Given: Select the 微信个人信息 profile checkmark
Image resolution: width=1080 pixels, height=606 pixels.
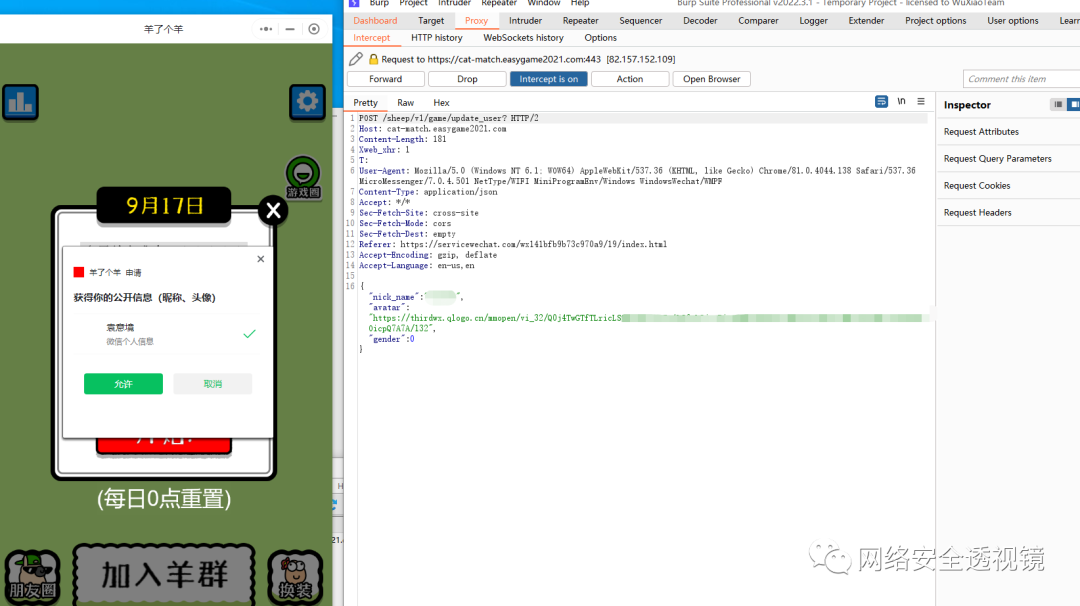Looking at the screenshot, I should [249, 334].
